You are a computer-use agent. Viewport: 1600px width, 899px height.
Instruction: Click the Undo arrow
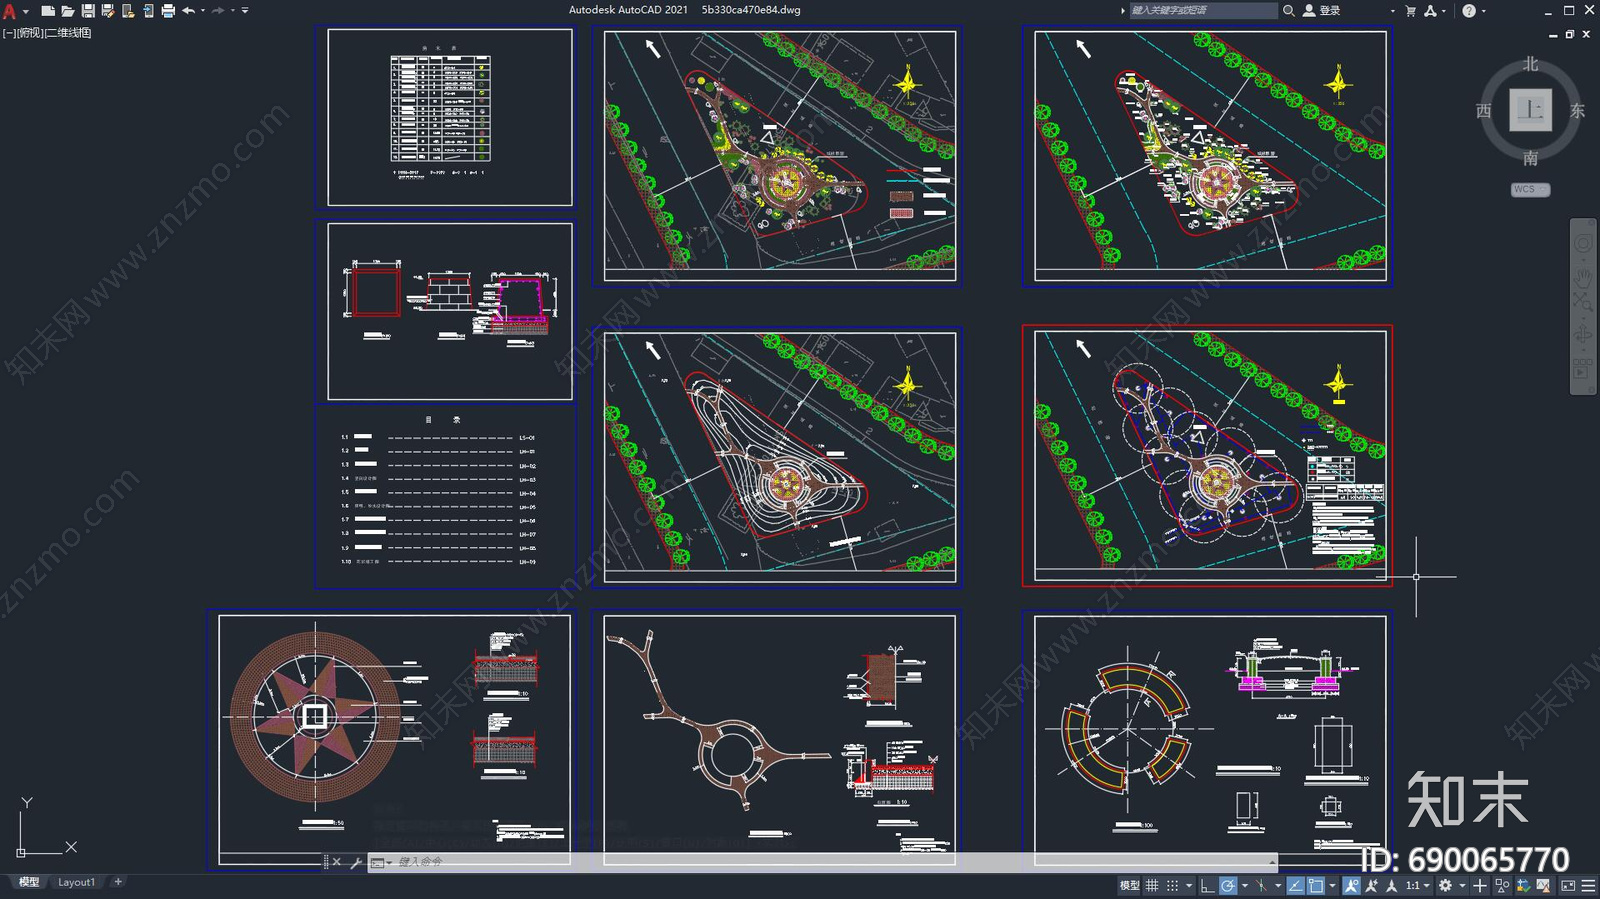click(x=188, y=11)
